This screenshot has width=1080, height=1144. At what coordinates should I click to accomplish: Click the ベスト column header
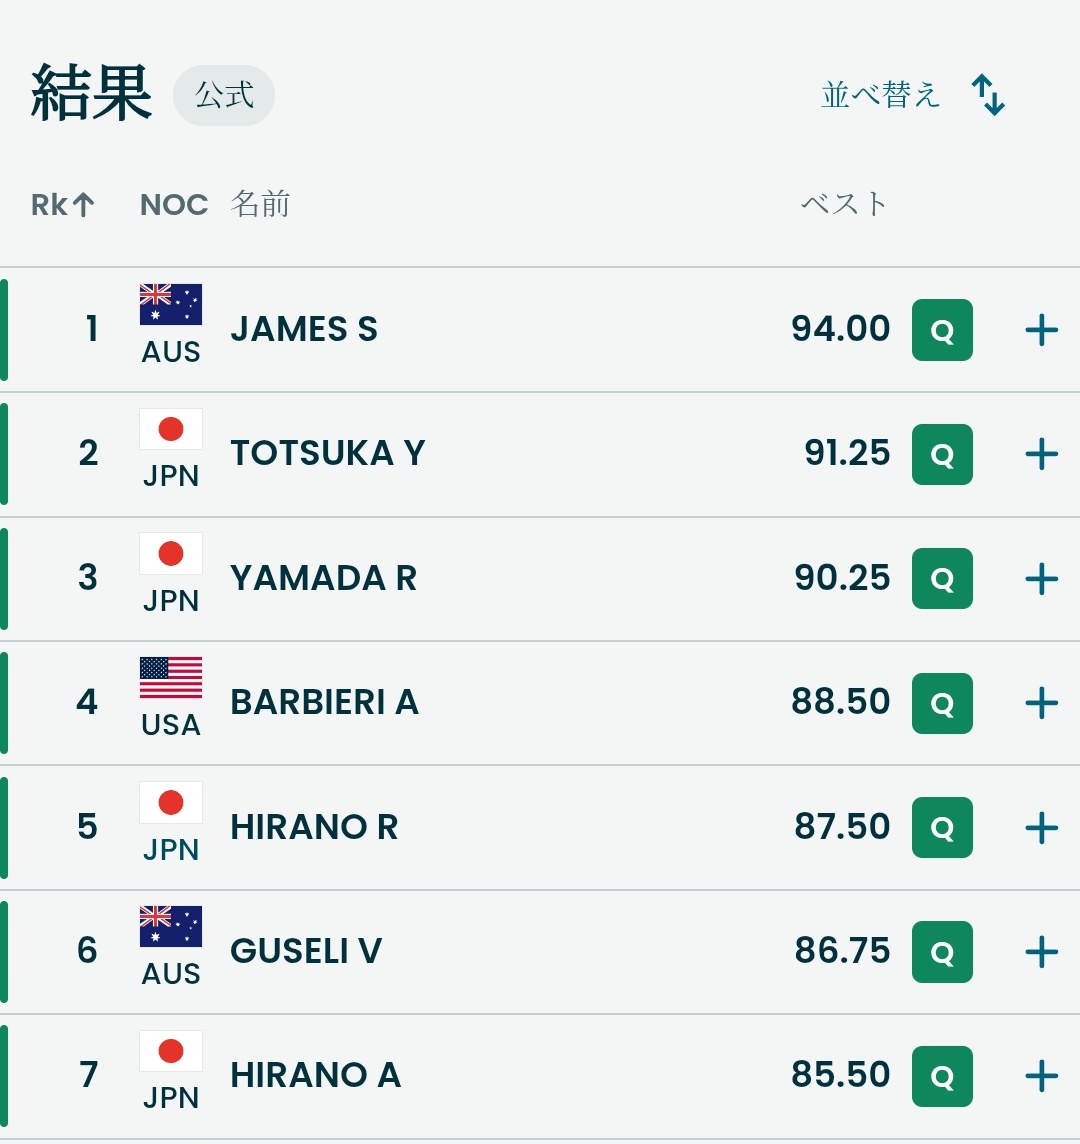click(844, 204)
